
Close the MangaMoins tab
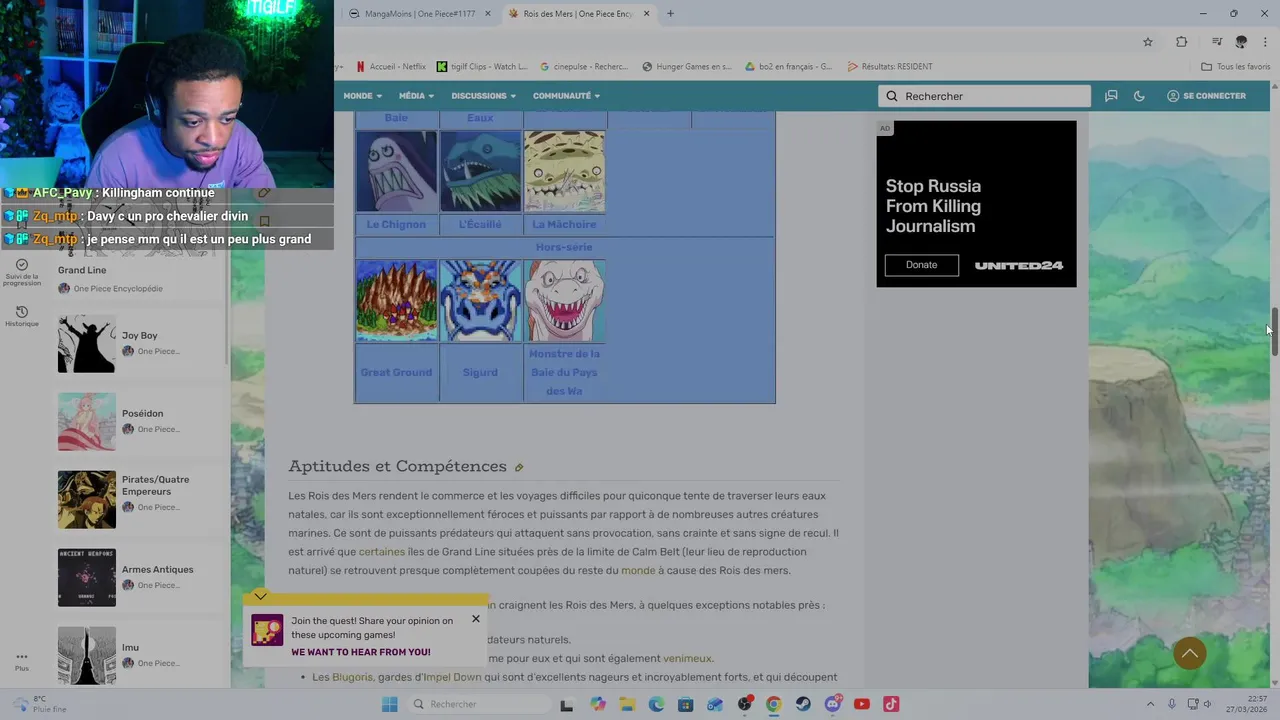pyautogui.click(x=487, y=14)
